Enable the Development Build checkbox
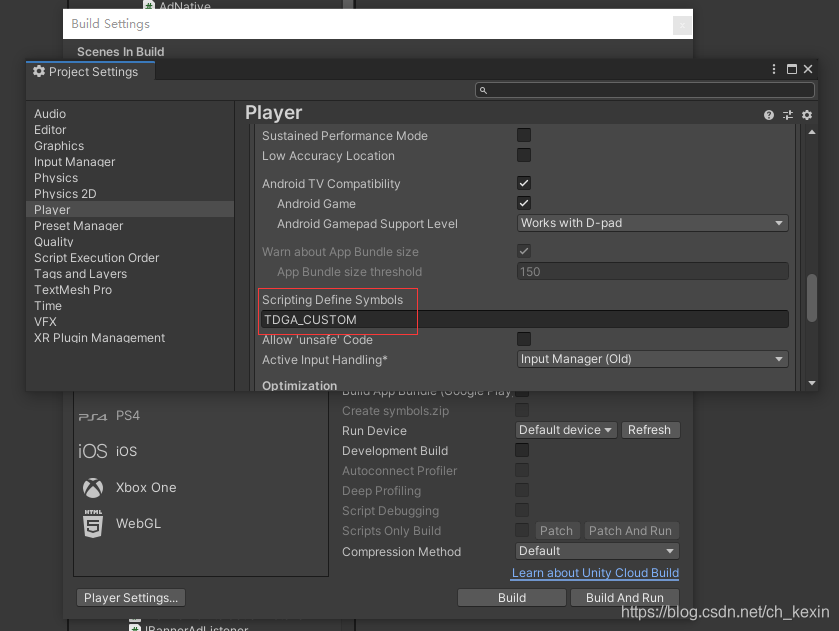Image resolution: width=839 pixels, height=631 pixels. (522, 450)
